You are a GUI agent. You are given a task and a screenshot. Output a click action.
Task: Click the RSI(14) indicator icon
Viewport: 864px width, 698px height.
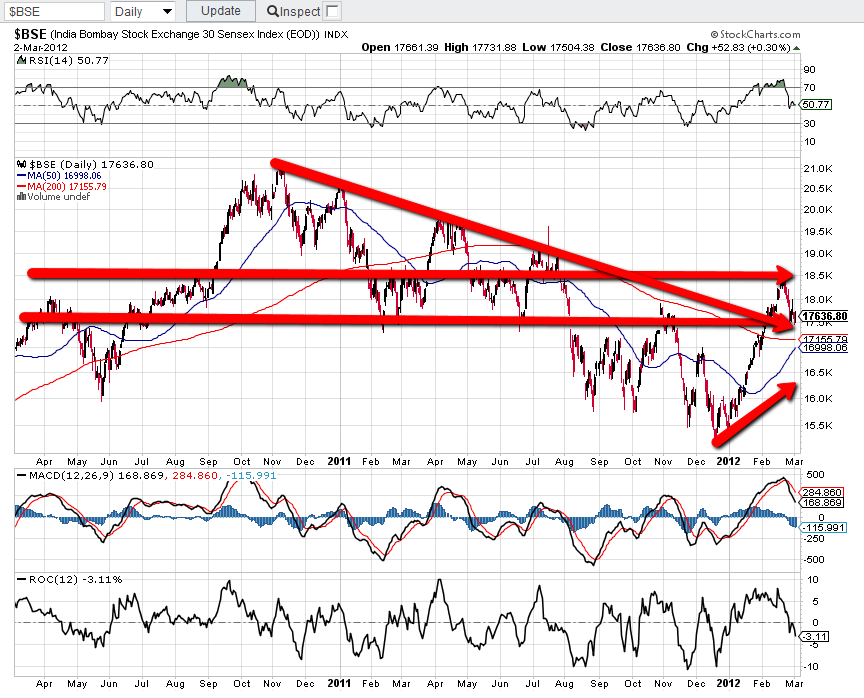(21, 60)
